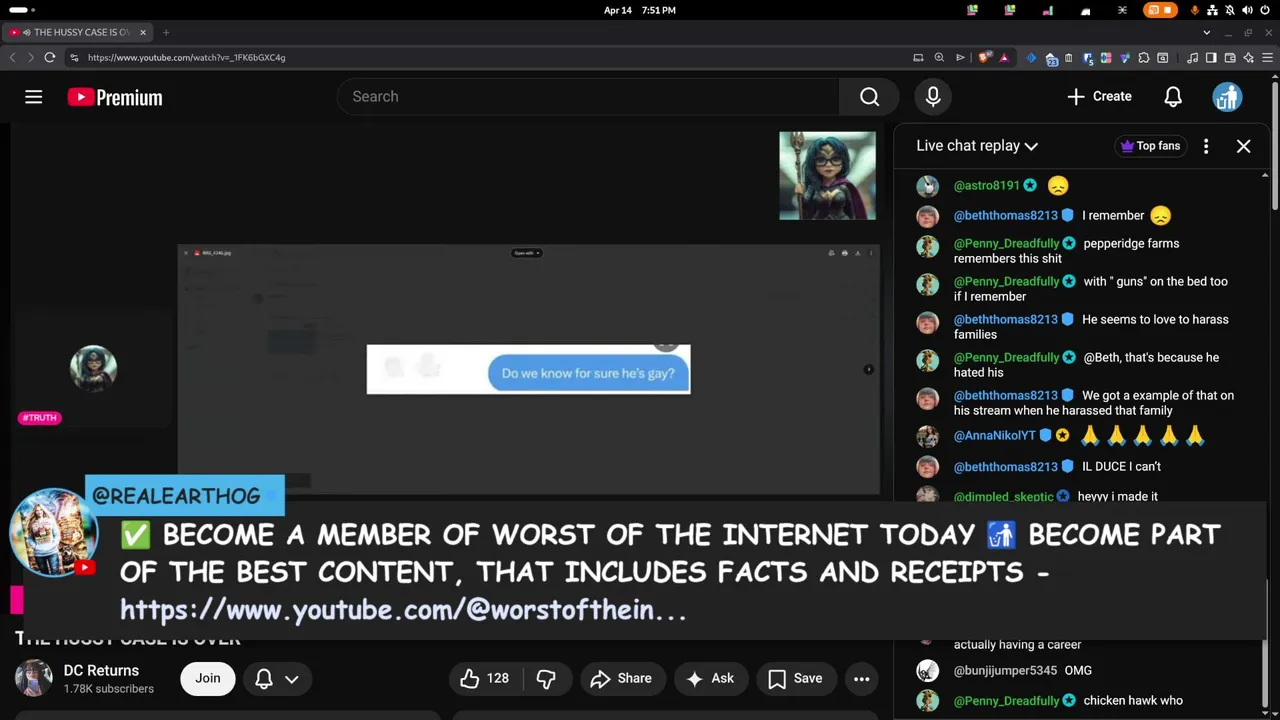The image size is (1280, 720).
Task: Go to the YouTube Premium home logo
Action: [115, 97]
